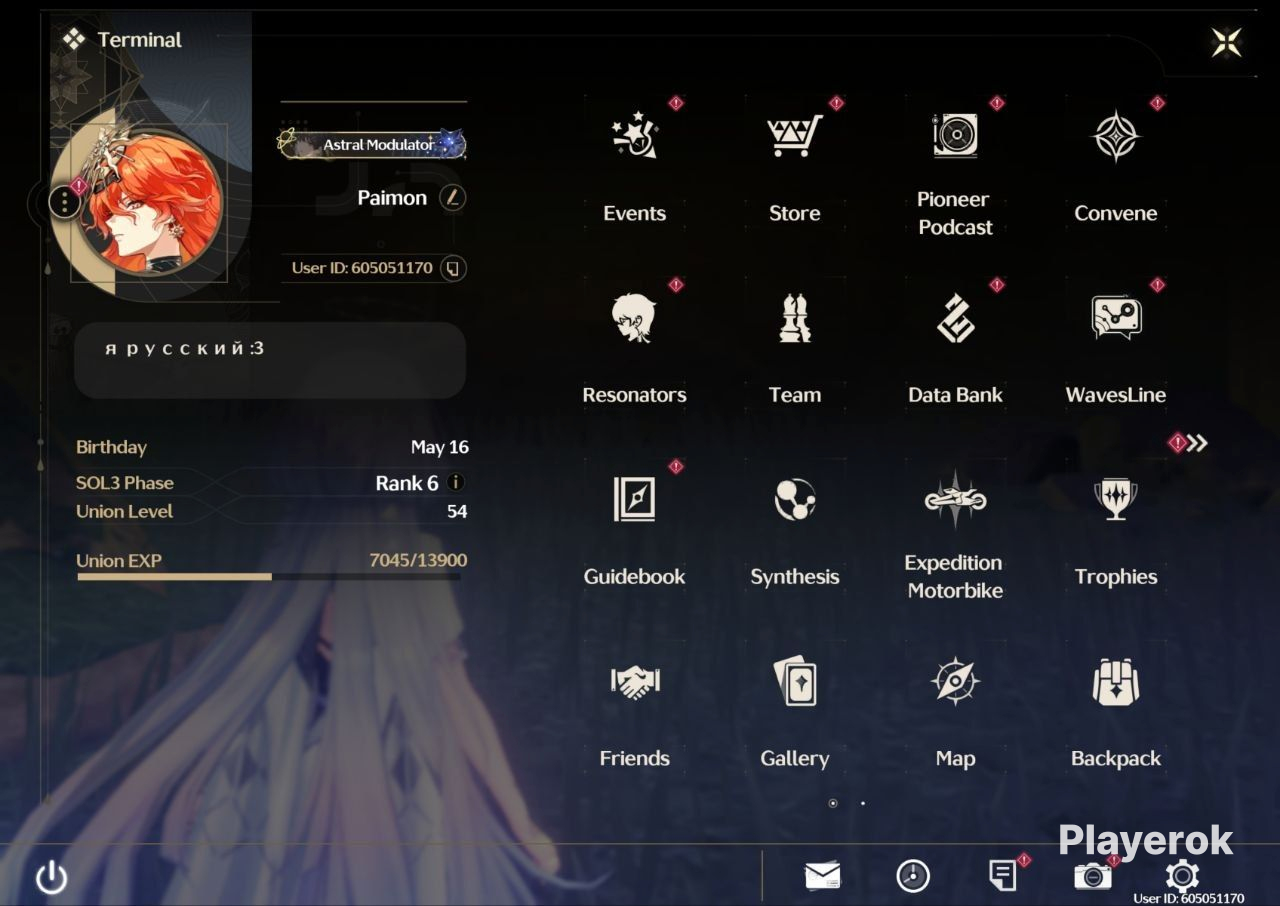Screen dimensions: 1280x906
Task: Switch to the first page dot
Action: pyautogui.click(x=833, y=803)
